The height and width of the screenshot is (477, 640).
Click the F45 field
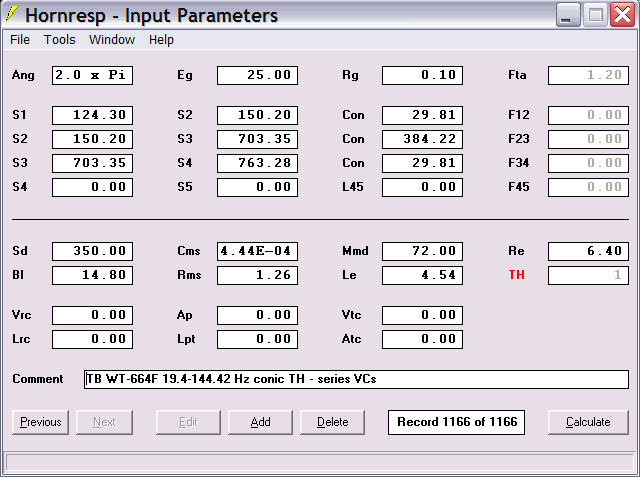click(x=588, y=187)
